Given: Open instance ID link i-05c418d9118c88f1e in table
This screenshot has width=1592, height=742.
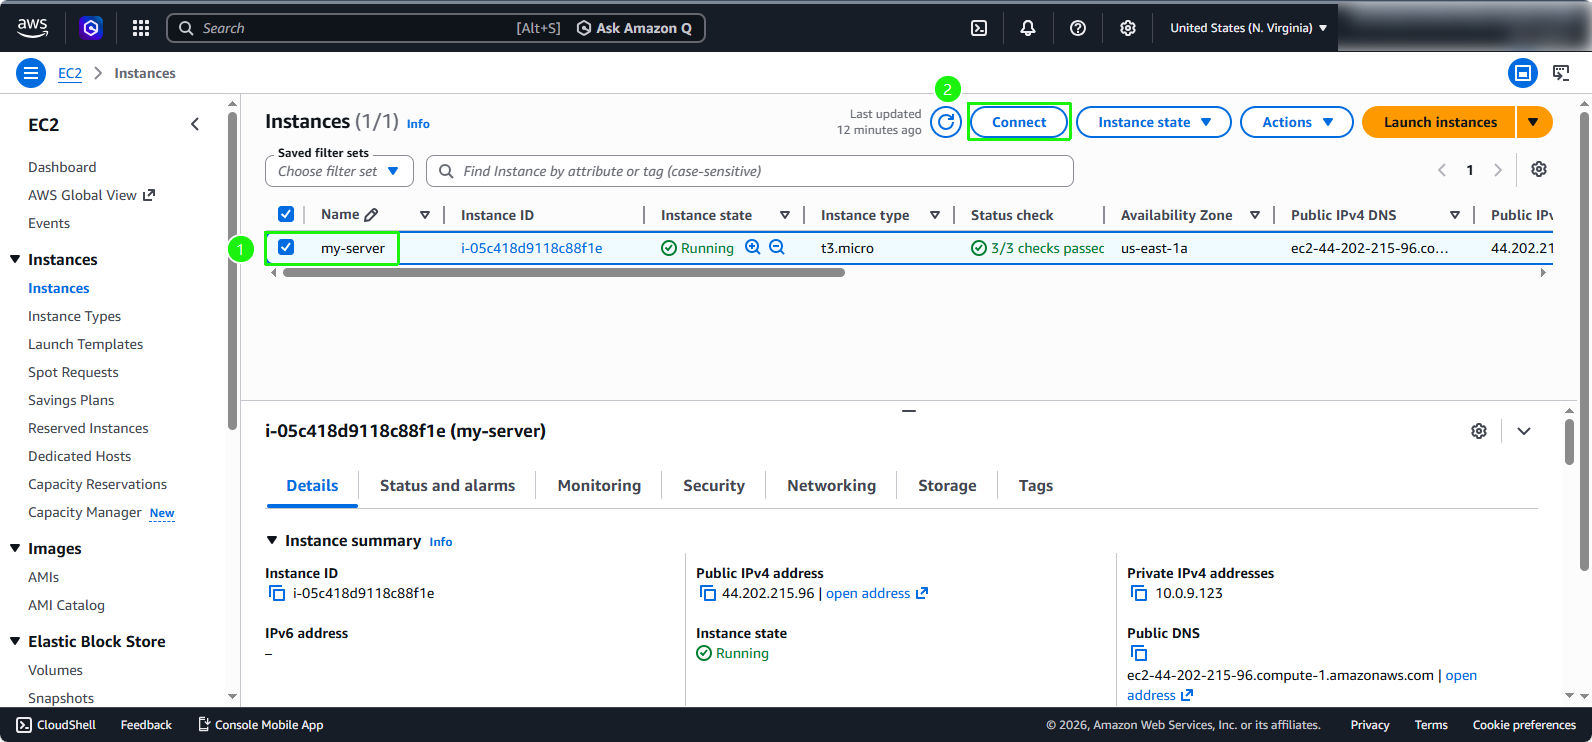Looking at the screenshot, I should coord(531,248).
